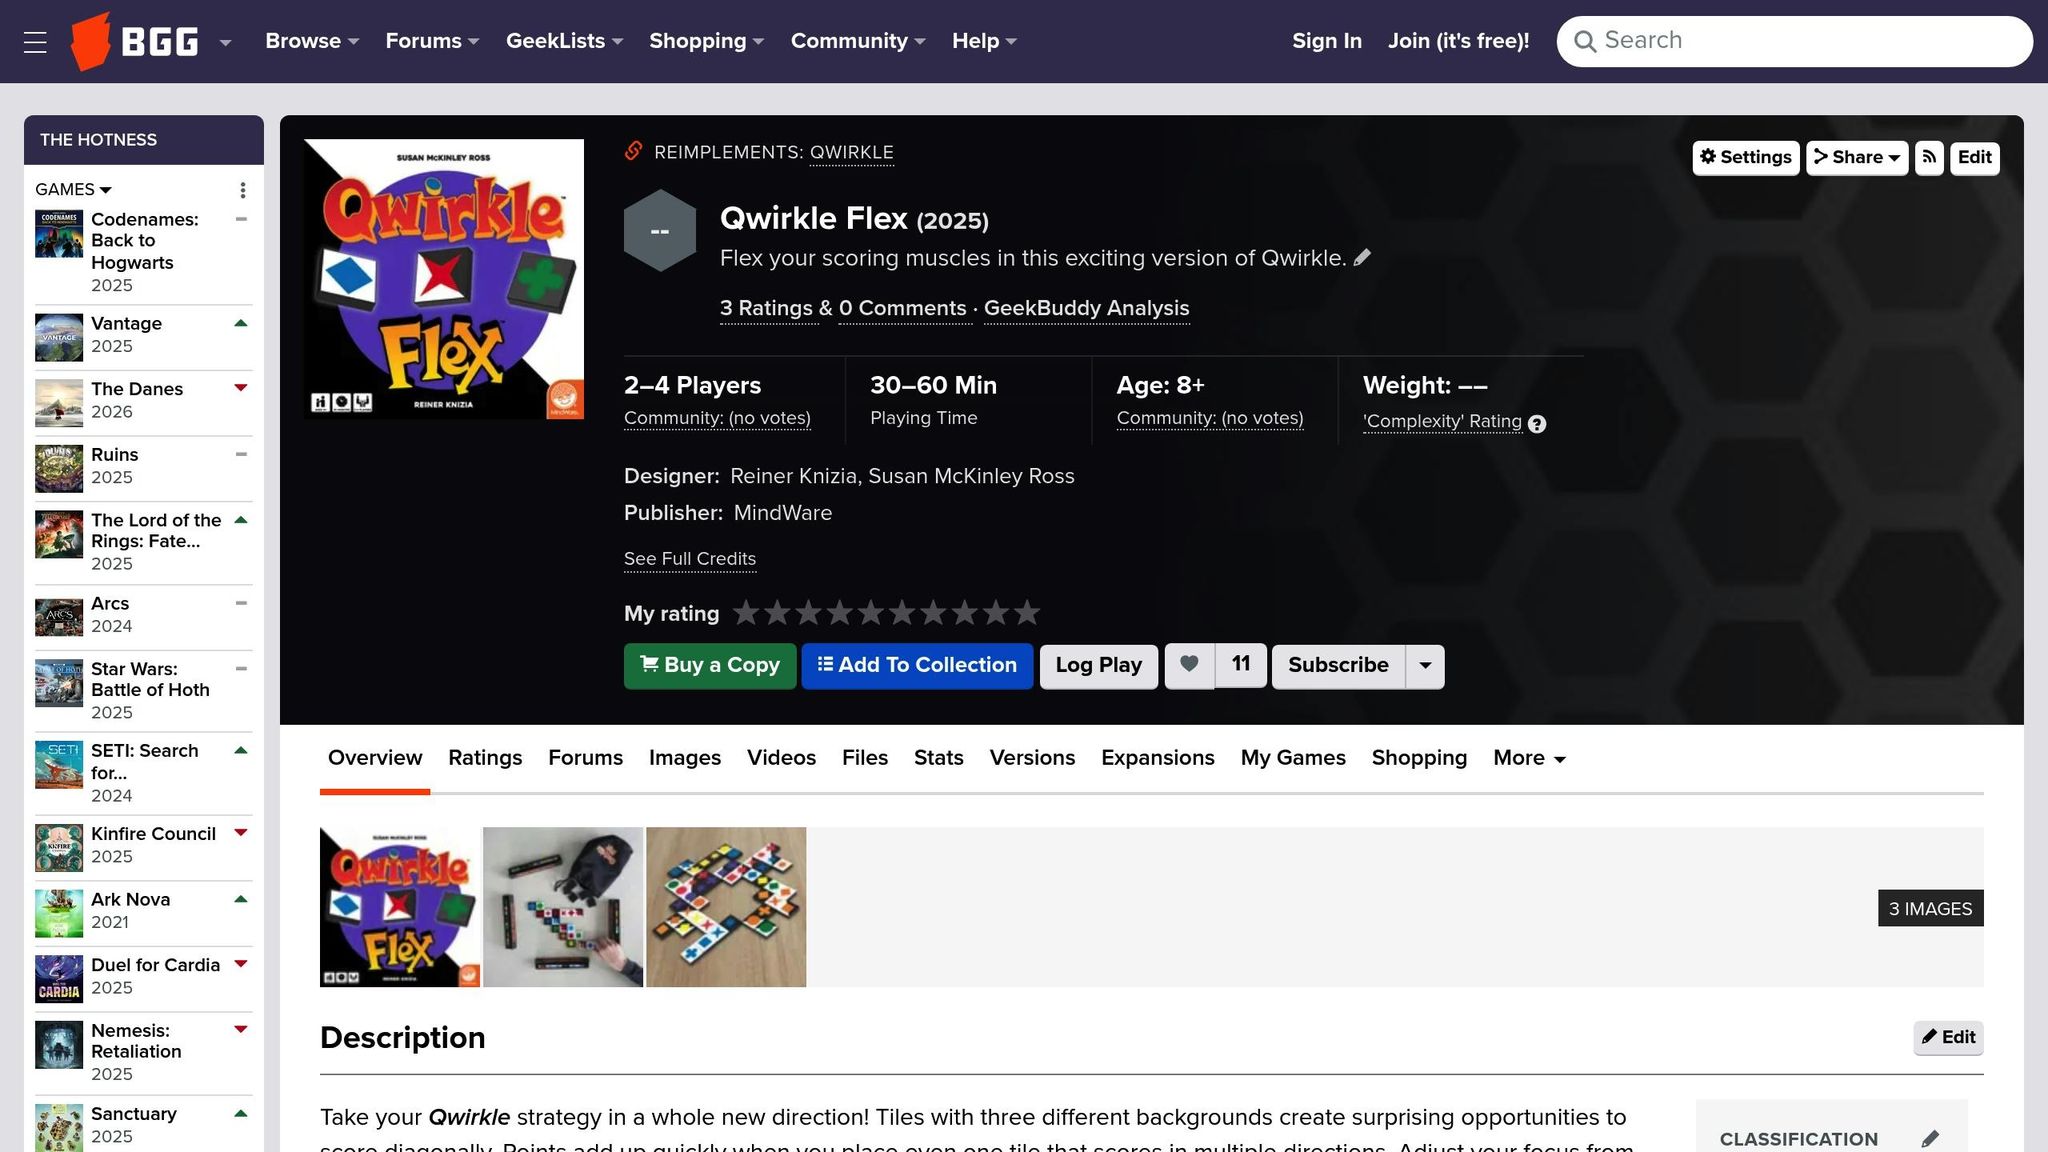Click the pencil icon beside the tagline
The height and width of the screenshot is (1152, 2048).
click(1362, 258)
